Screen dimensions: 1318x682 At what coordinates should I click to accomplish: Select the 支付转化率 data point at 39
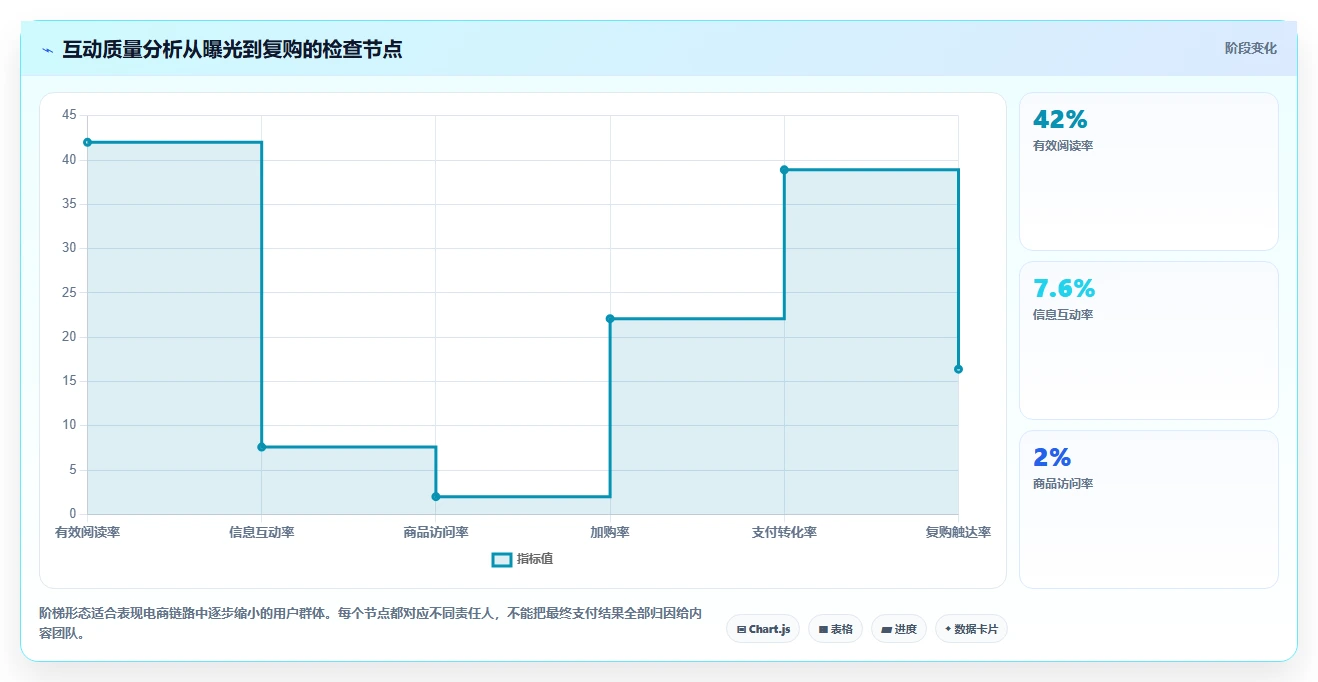click(x=784, y=169)
